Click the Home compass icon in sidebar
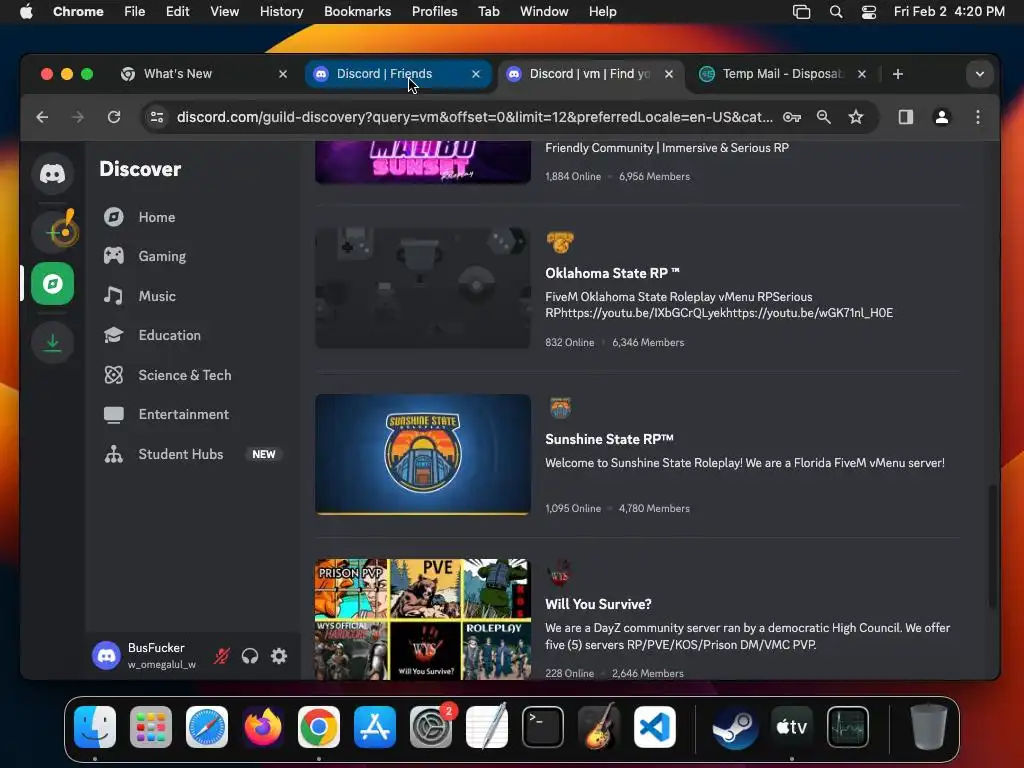 pyautogui.click(x=114, y=217)
